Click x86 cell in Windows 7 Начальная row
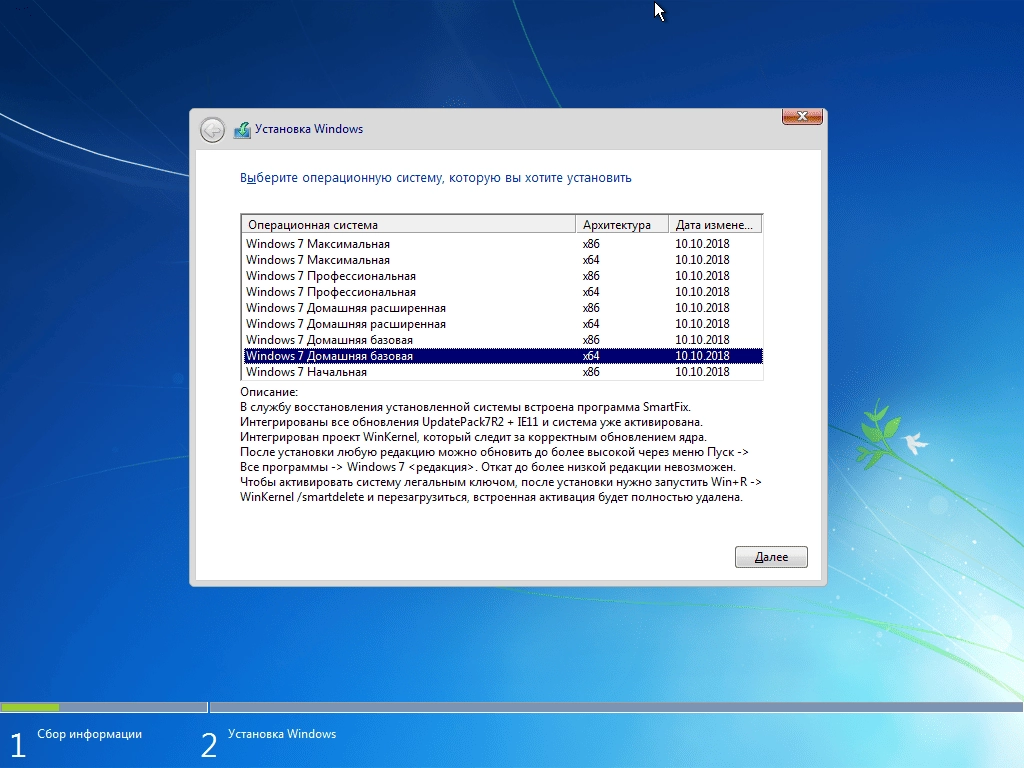This screenshot has height=768, width=1024. tap(591, 372)
